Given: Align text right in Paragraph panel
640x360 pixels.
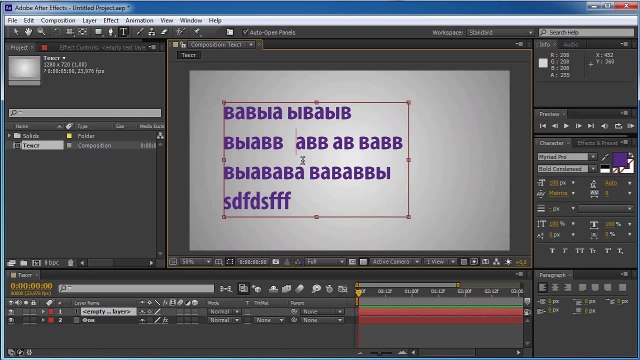Looking at the screenshot, I should coord(567,288).
